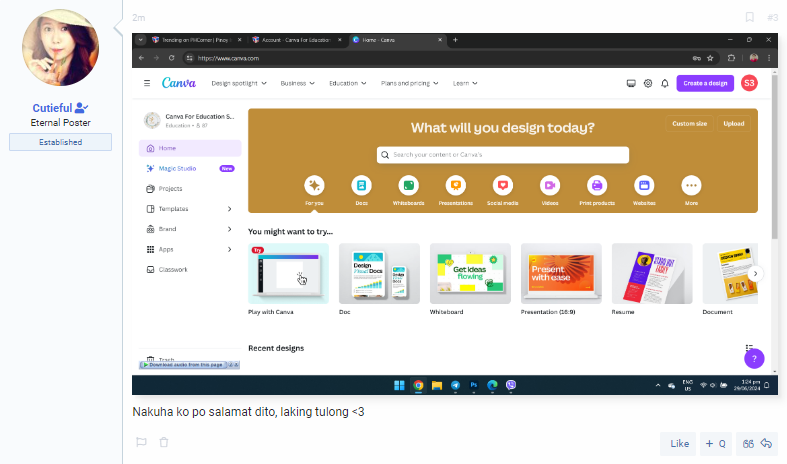Click the carousel next arrow

pyautogui.click(x=755, y=274)
